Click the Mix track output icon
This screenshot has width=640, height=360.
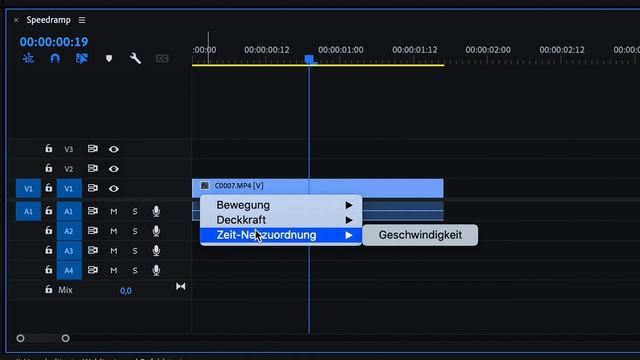pos(180,287)
